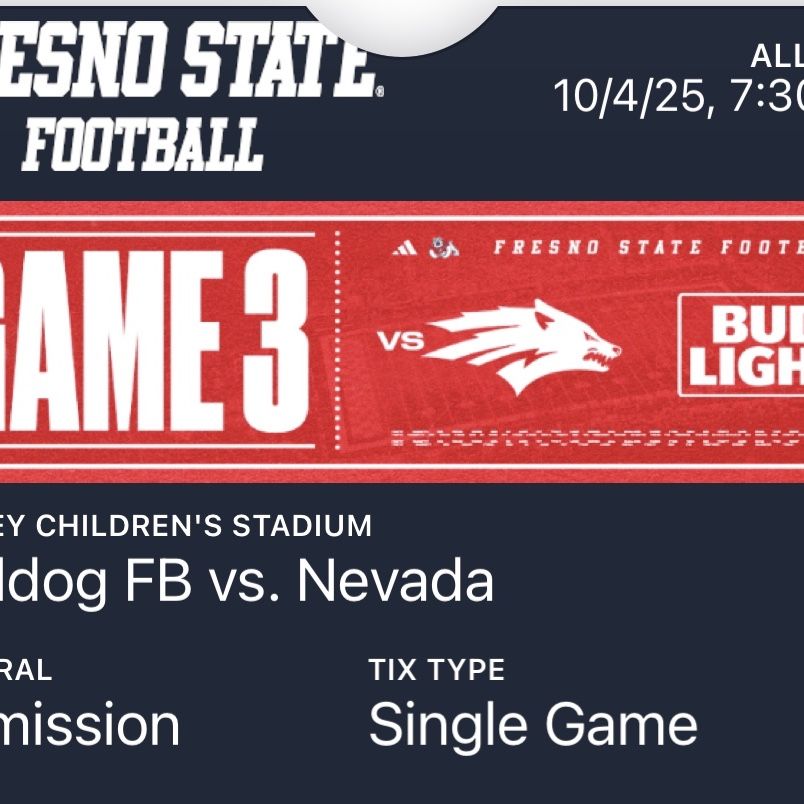
Task: Click the Fresno State bulldog mascot icon
Action: [x=444, y=248]
